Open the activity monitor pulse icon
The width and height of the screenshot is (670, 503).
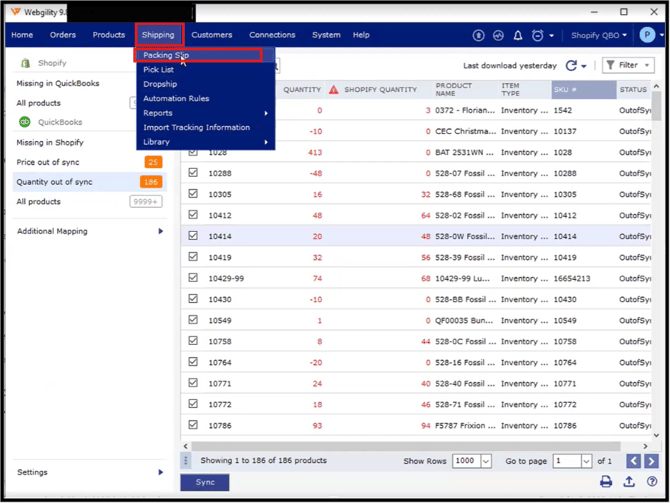tap(498, 35)
